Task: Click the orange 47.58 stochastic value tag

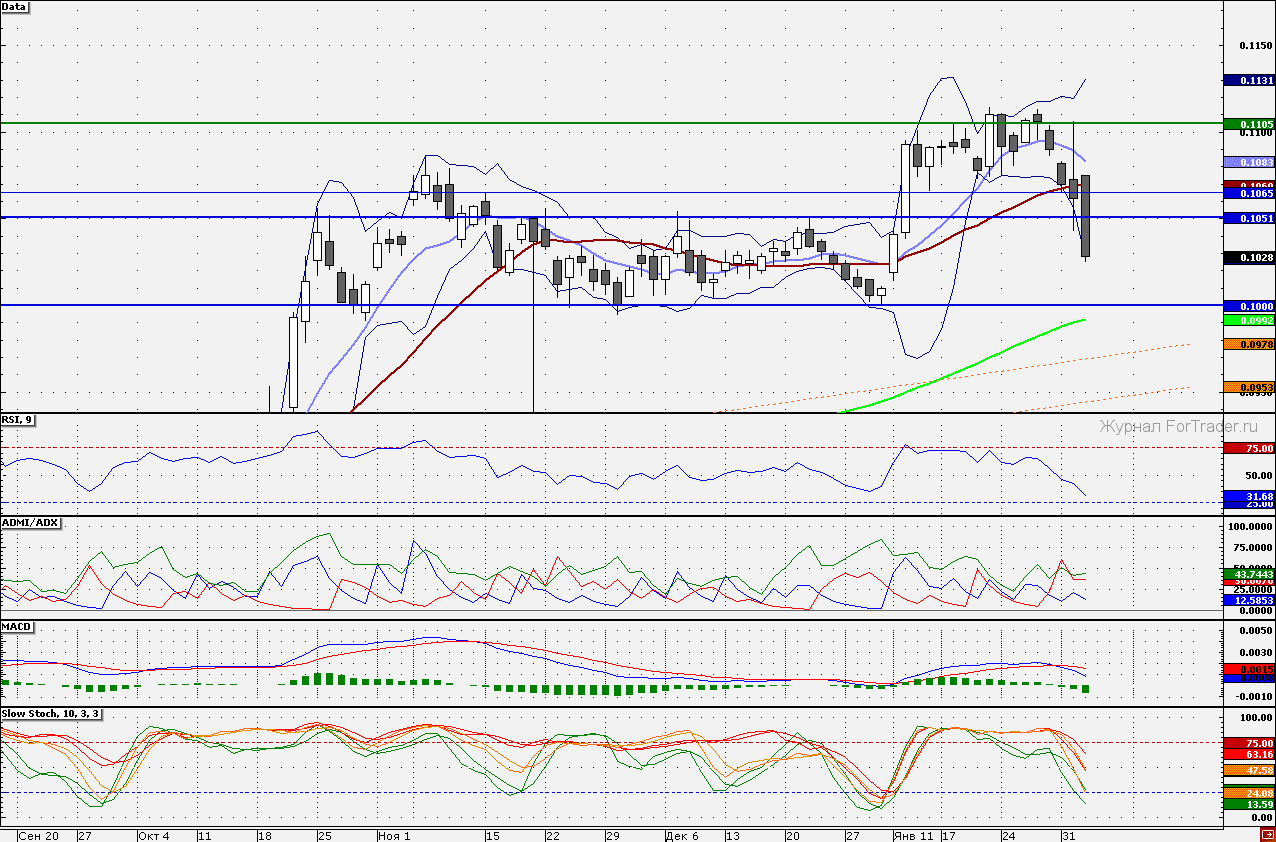Action: [x=1249, y=771]
